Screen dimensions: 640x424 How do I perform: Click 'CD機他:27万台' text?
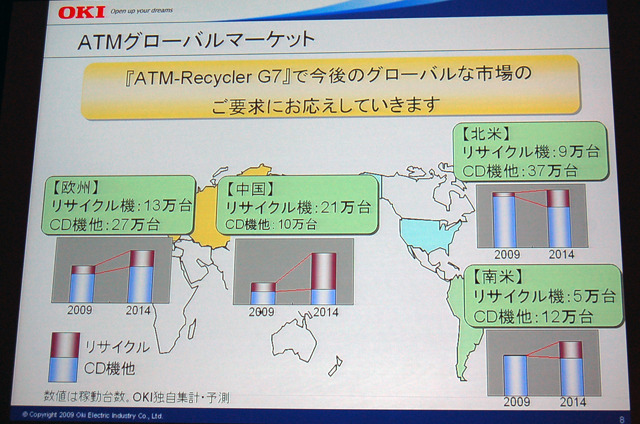point(105,225)
